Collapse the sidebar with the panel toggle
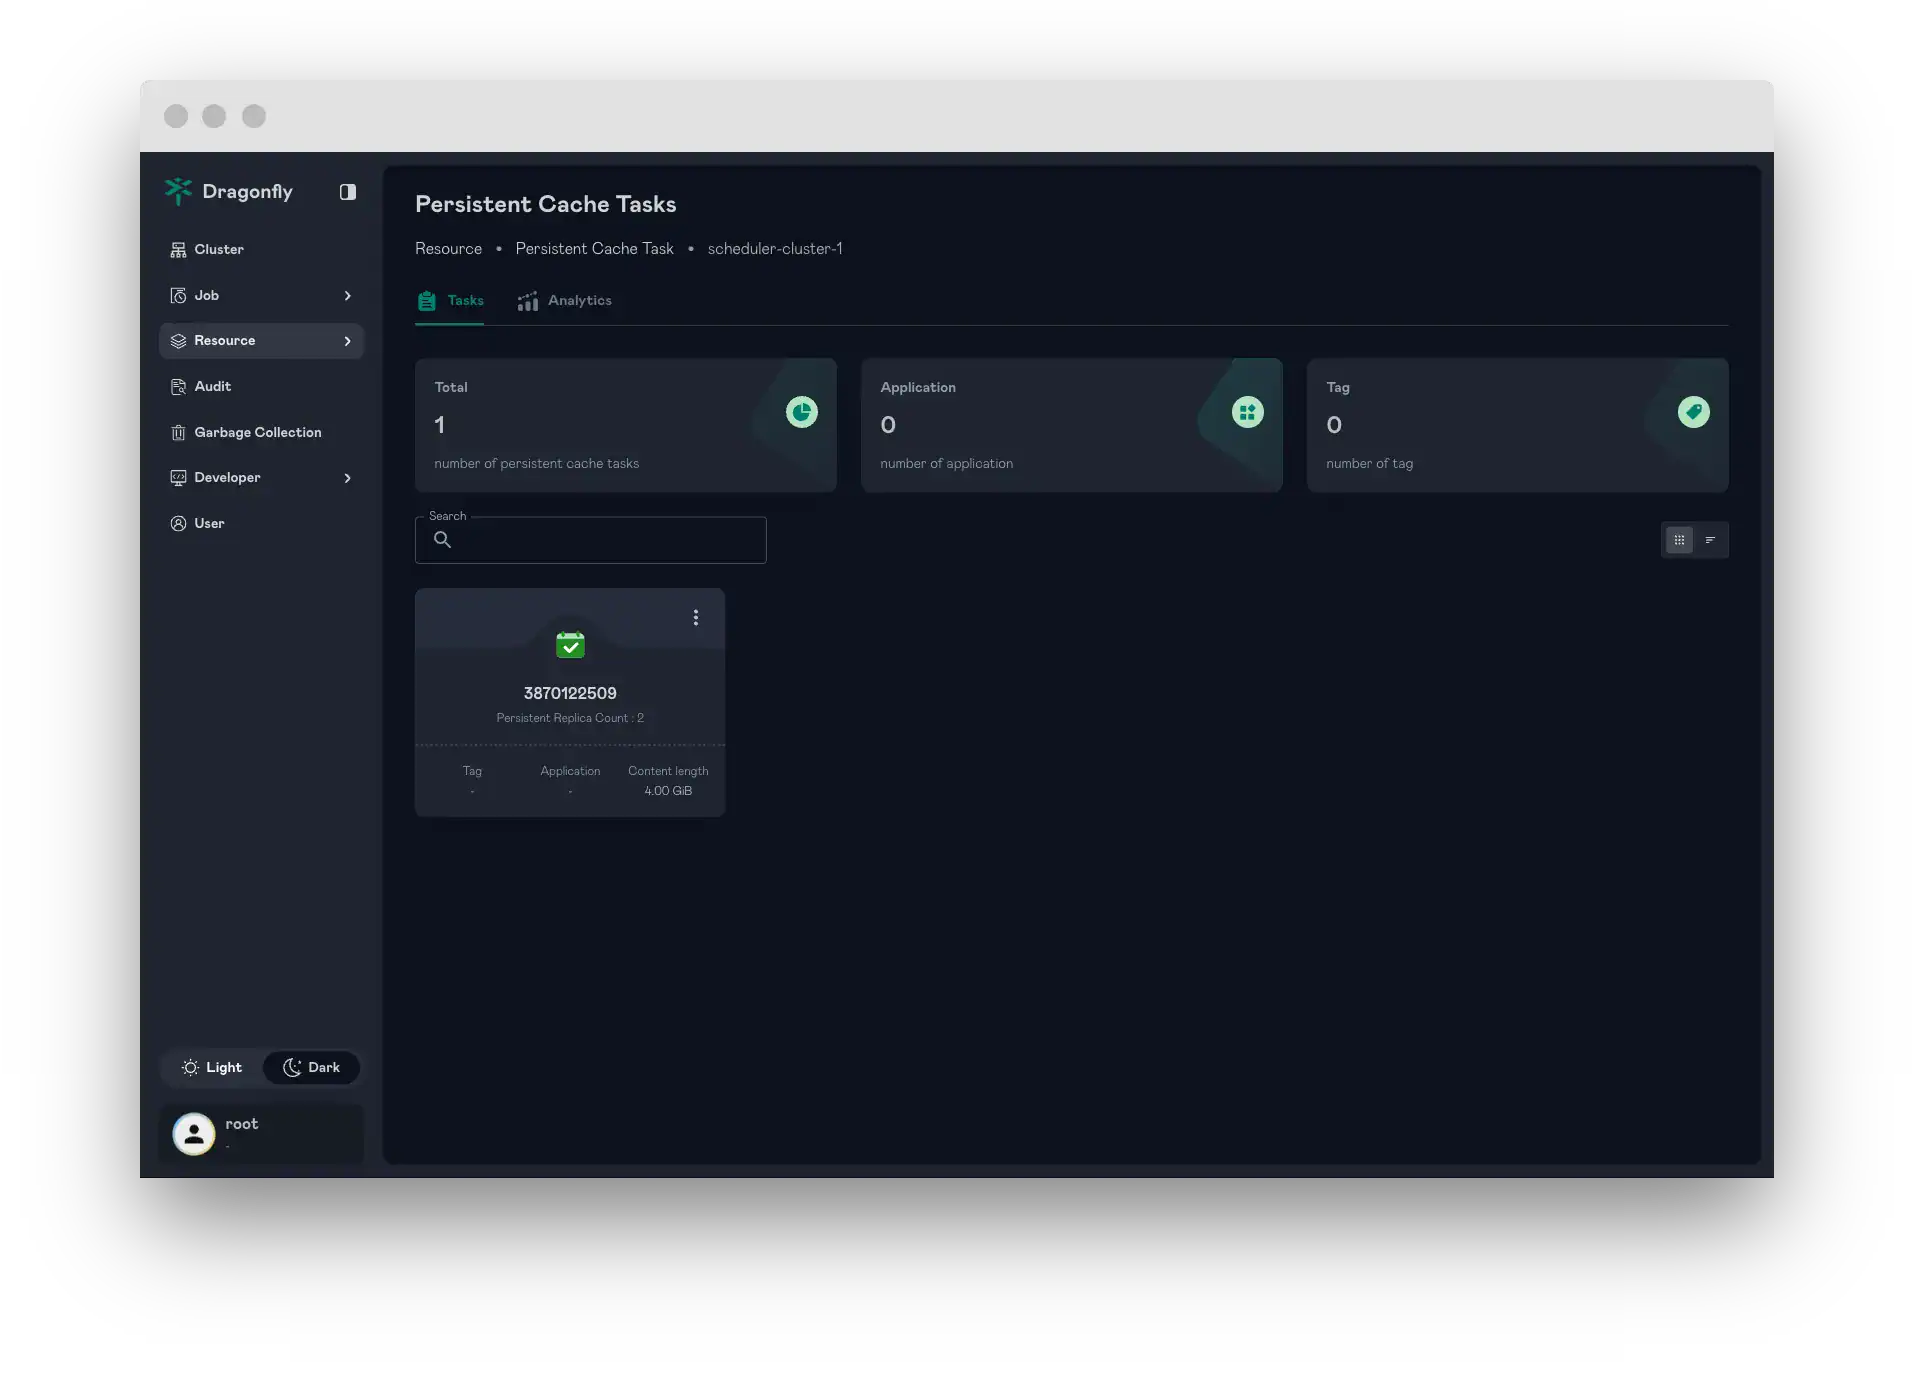The height and width of the screenshot is (1378, 1914). [x=348, y=191]
